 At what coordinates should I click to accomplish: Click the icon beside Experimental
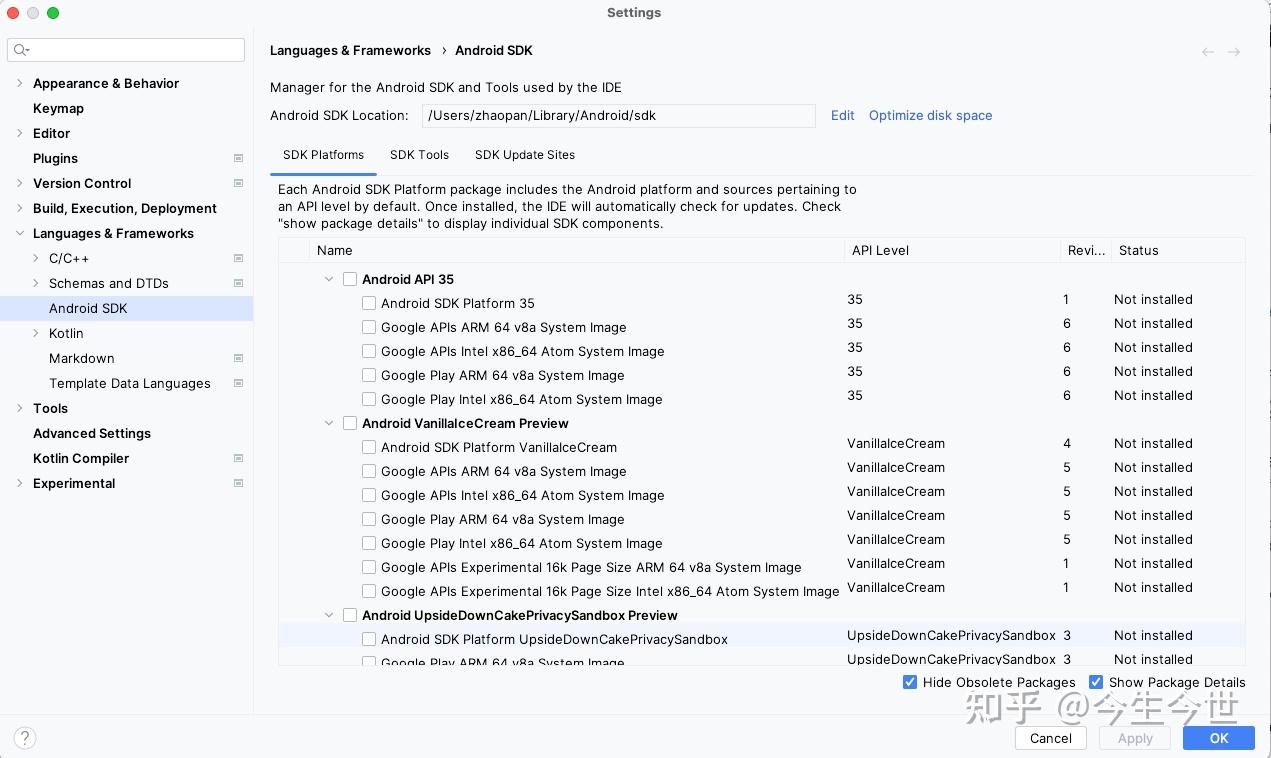coord(238,483)
